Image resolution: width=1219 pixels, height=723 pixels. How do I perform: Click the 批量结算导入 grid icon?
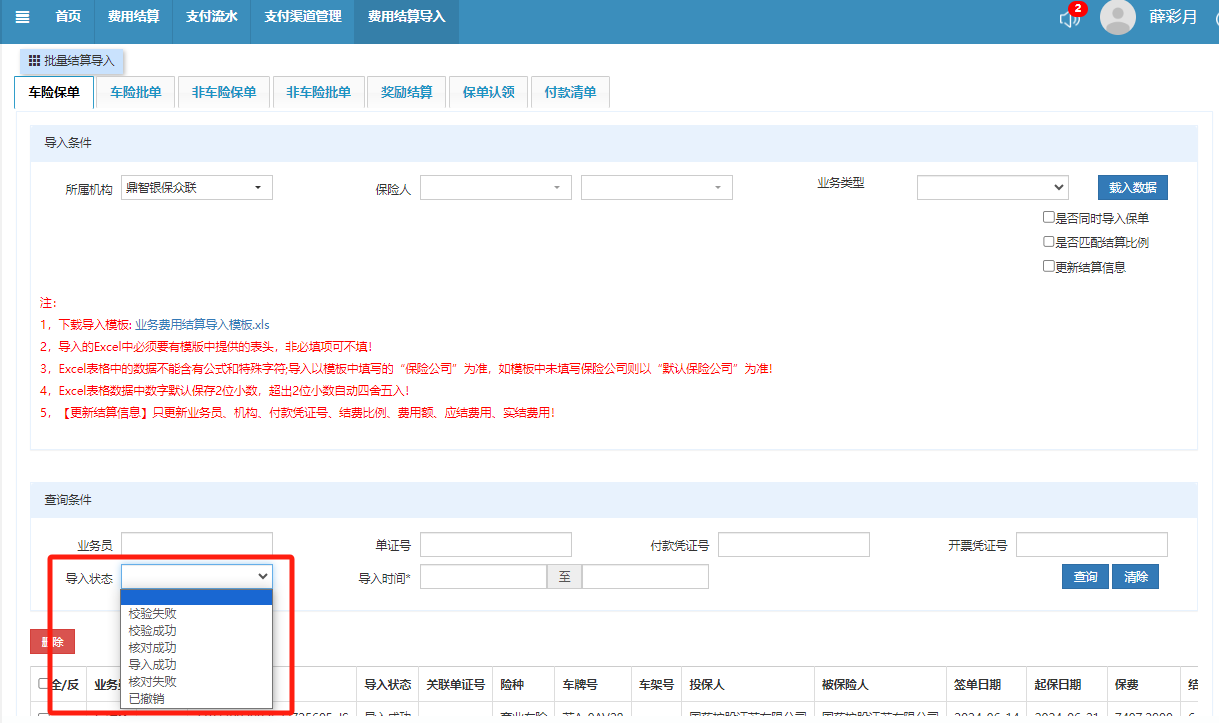[x=35, y=61]
